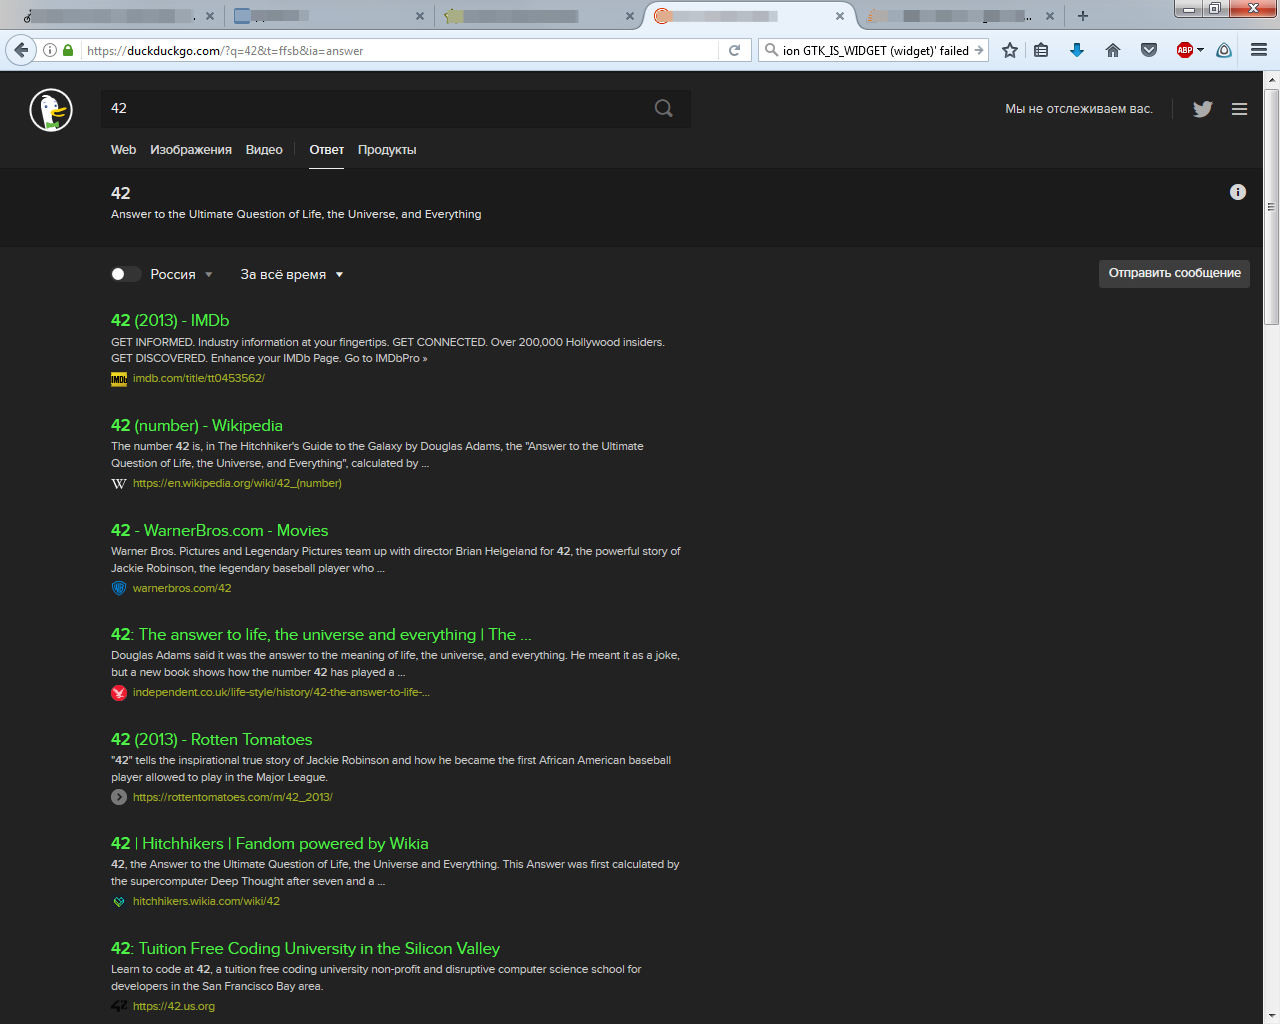Click the imdb.com/title/tt0453562/ URL

coord(199,378)
